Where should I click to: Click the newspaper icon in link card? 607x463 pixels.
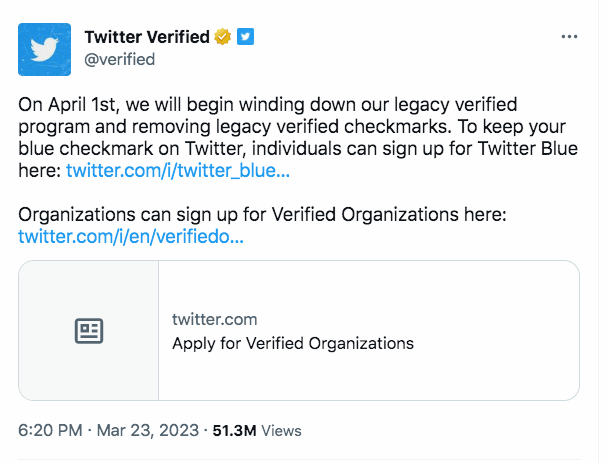[89, 331]
